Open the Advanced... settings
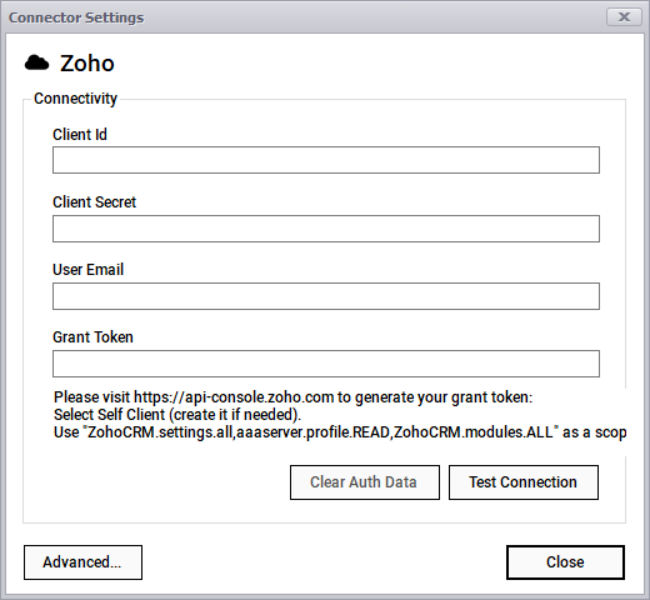Screen dimensions: 650x600 click(82, 562)
